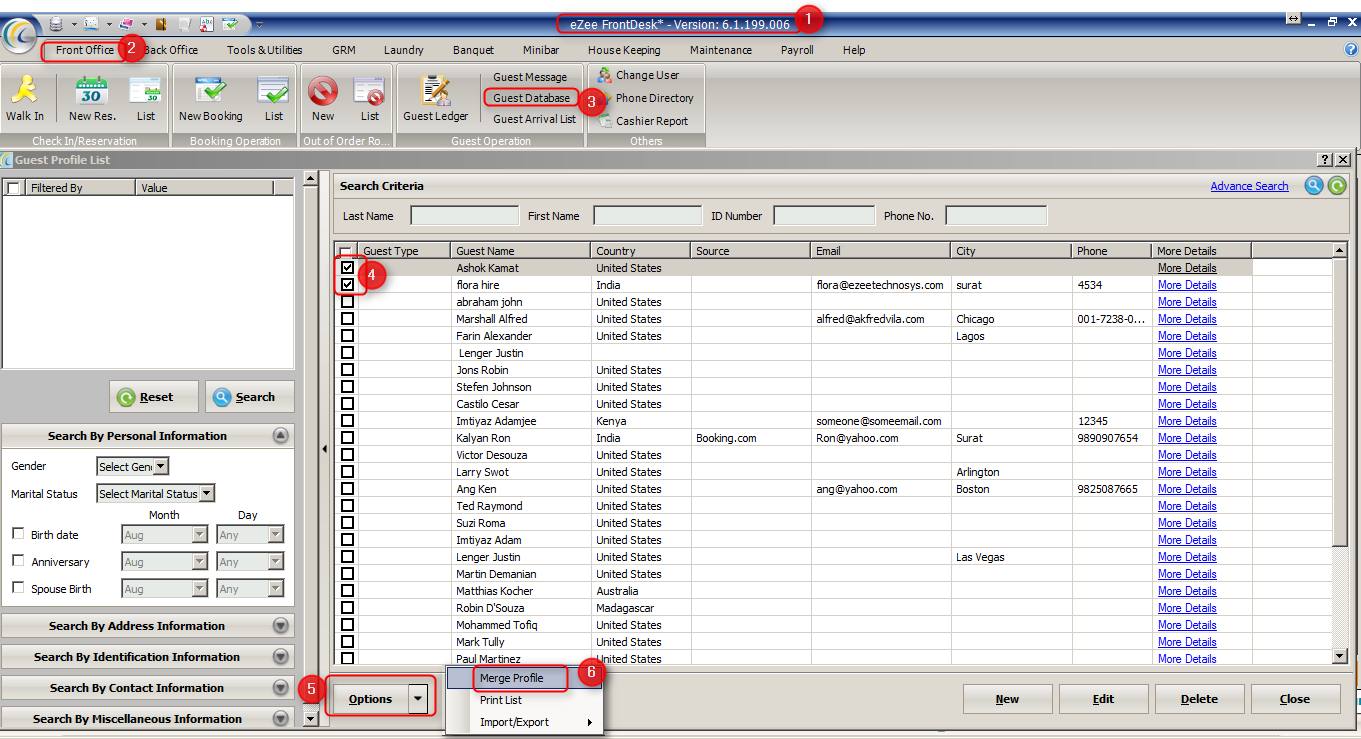Click the brown door icon in quick access toolbar

(x=160, y=23)
